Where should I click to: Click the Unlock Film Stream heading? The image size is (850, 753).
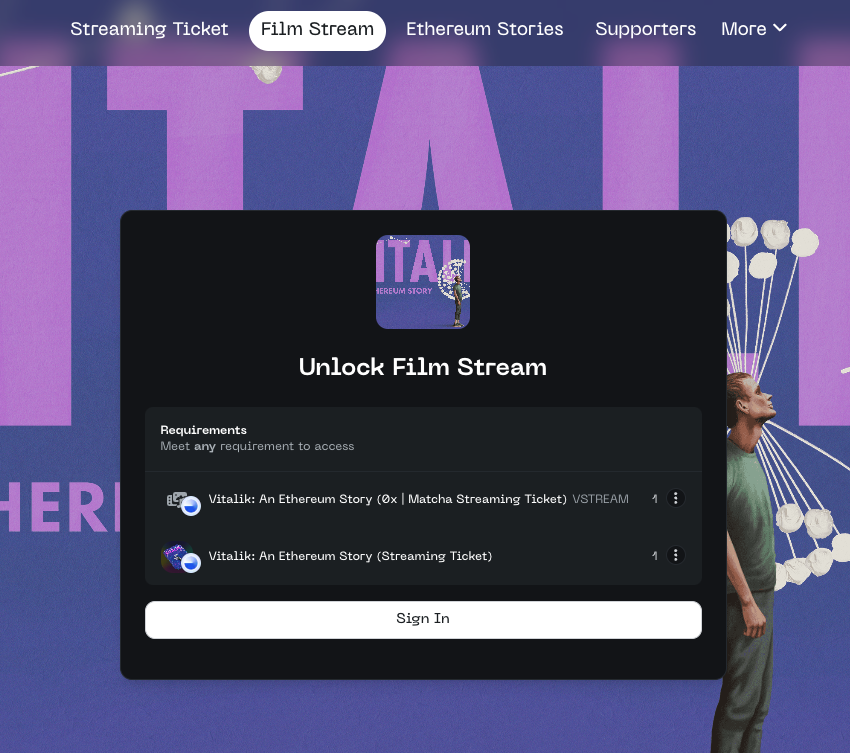pos(423,368)
